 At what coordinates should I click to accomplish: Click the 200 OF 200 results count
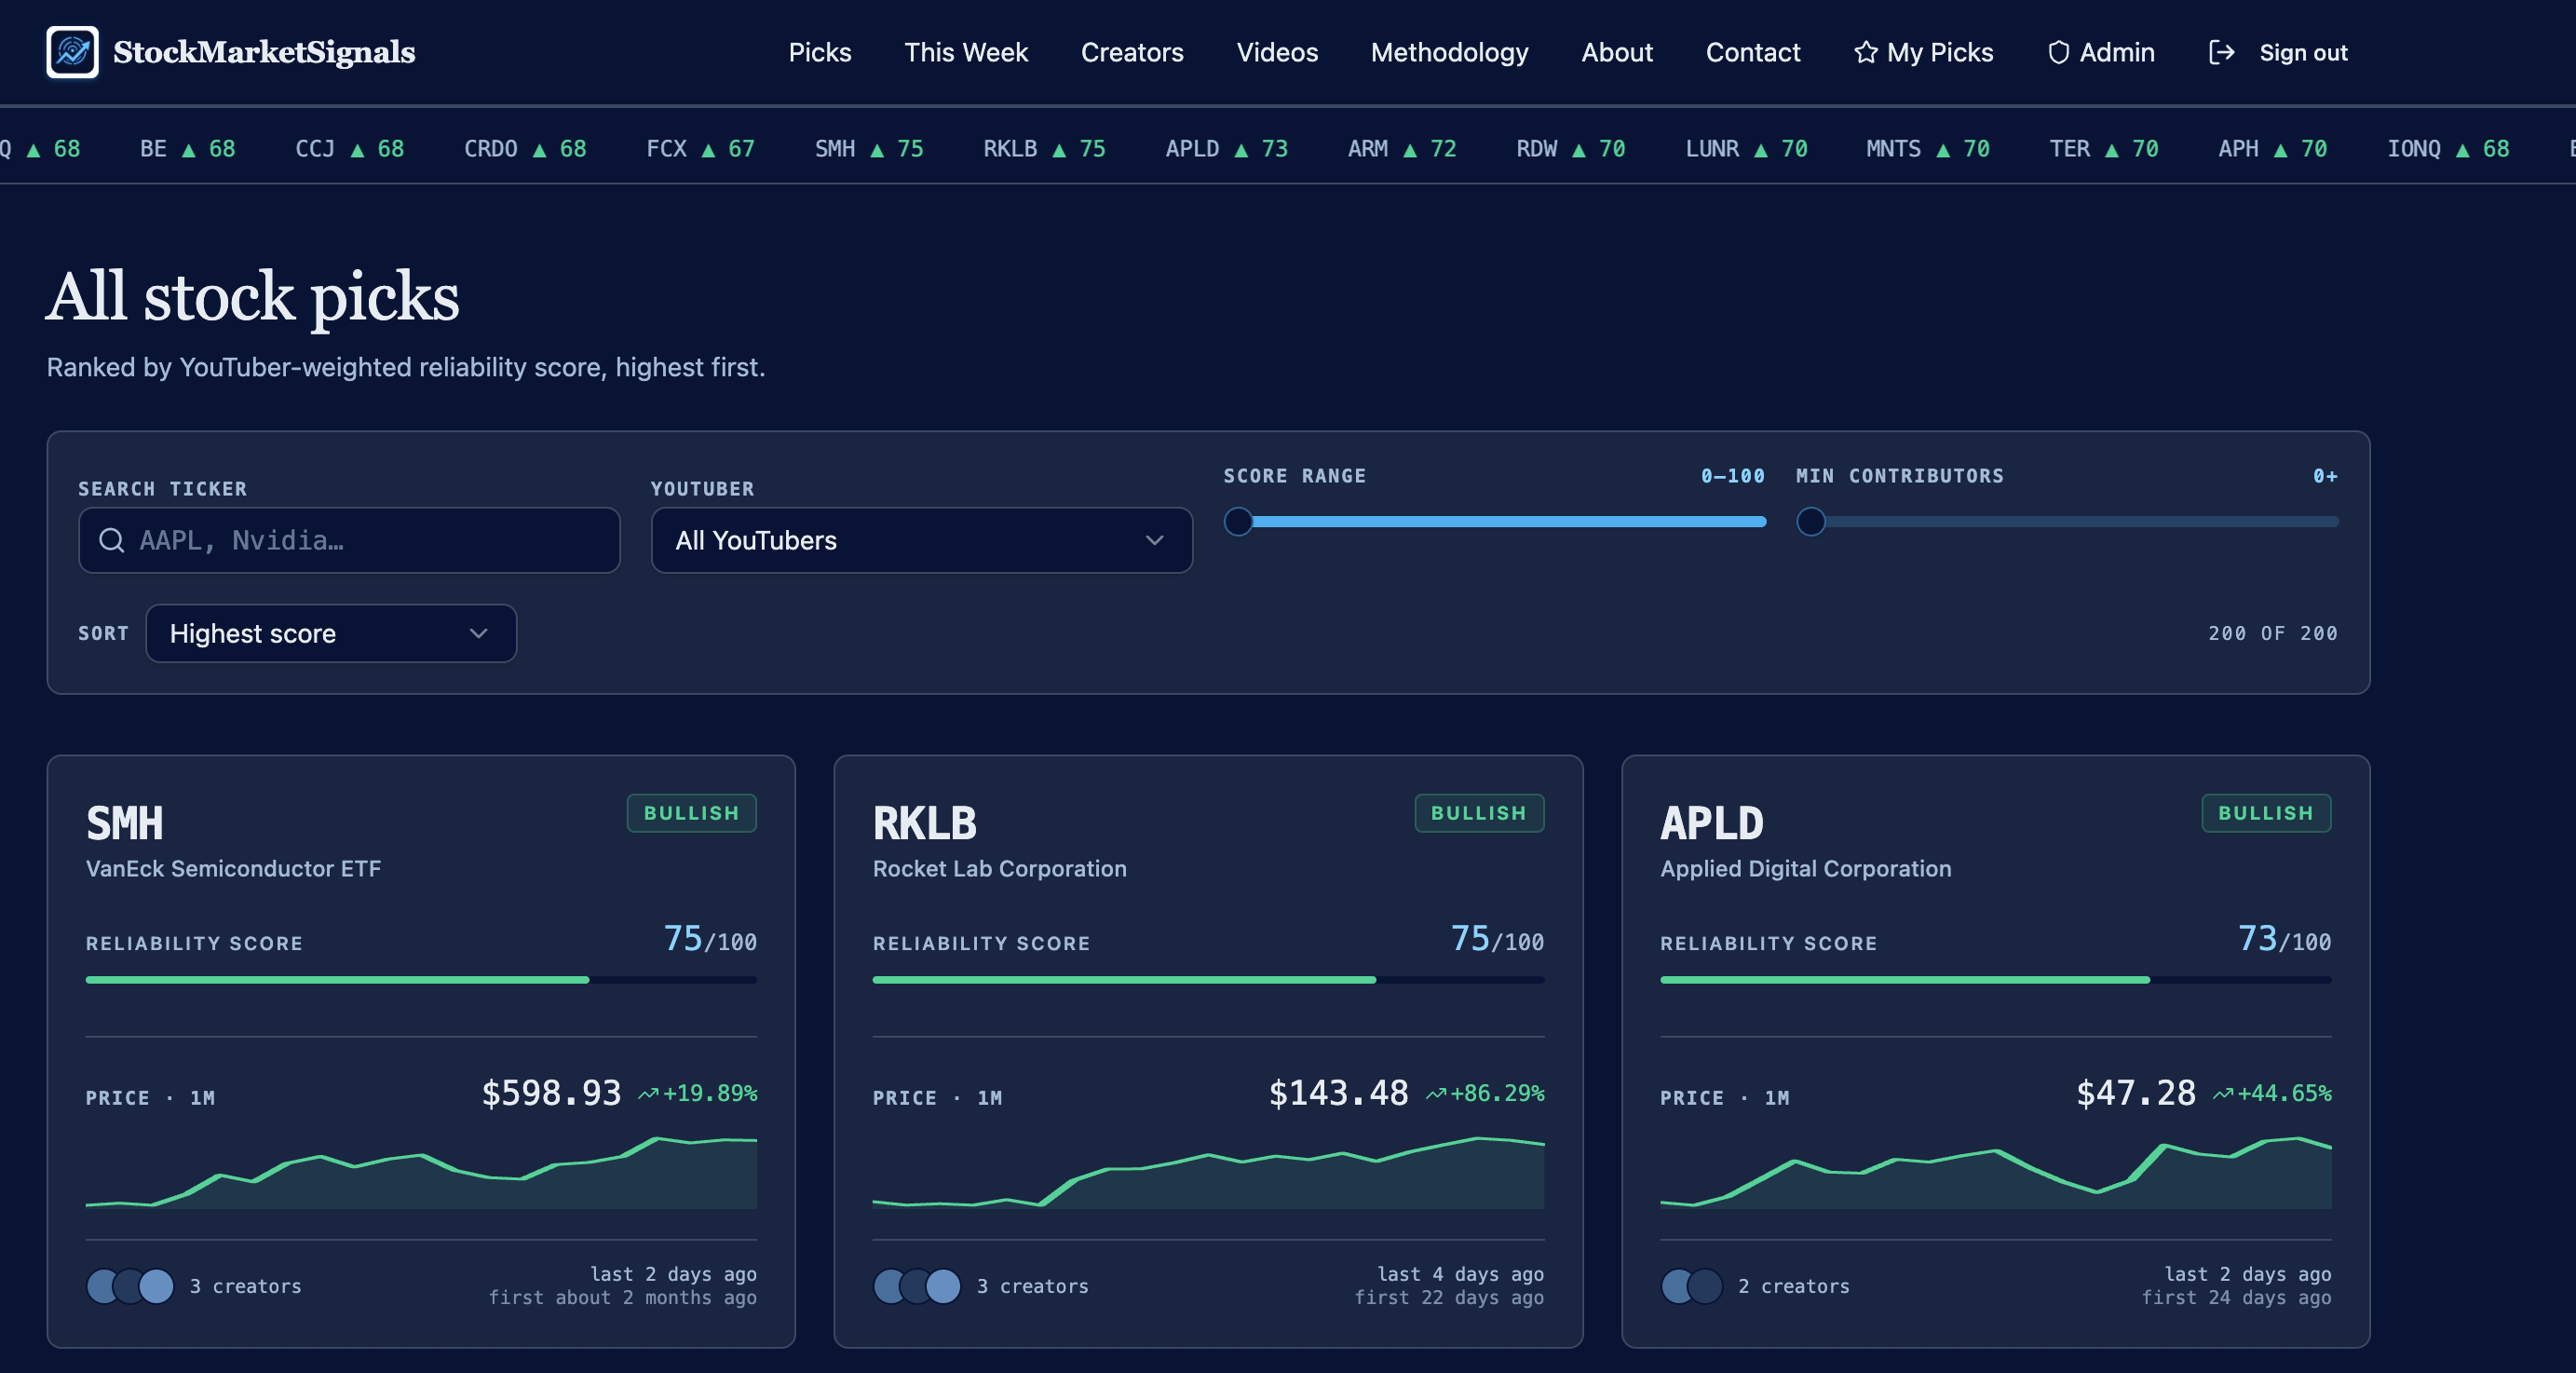pos(2273,633)
